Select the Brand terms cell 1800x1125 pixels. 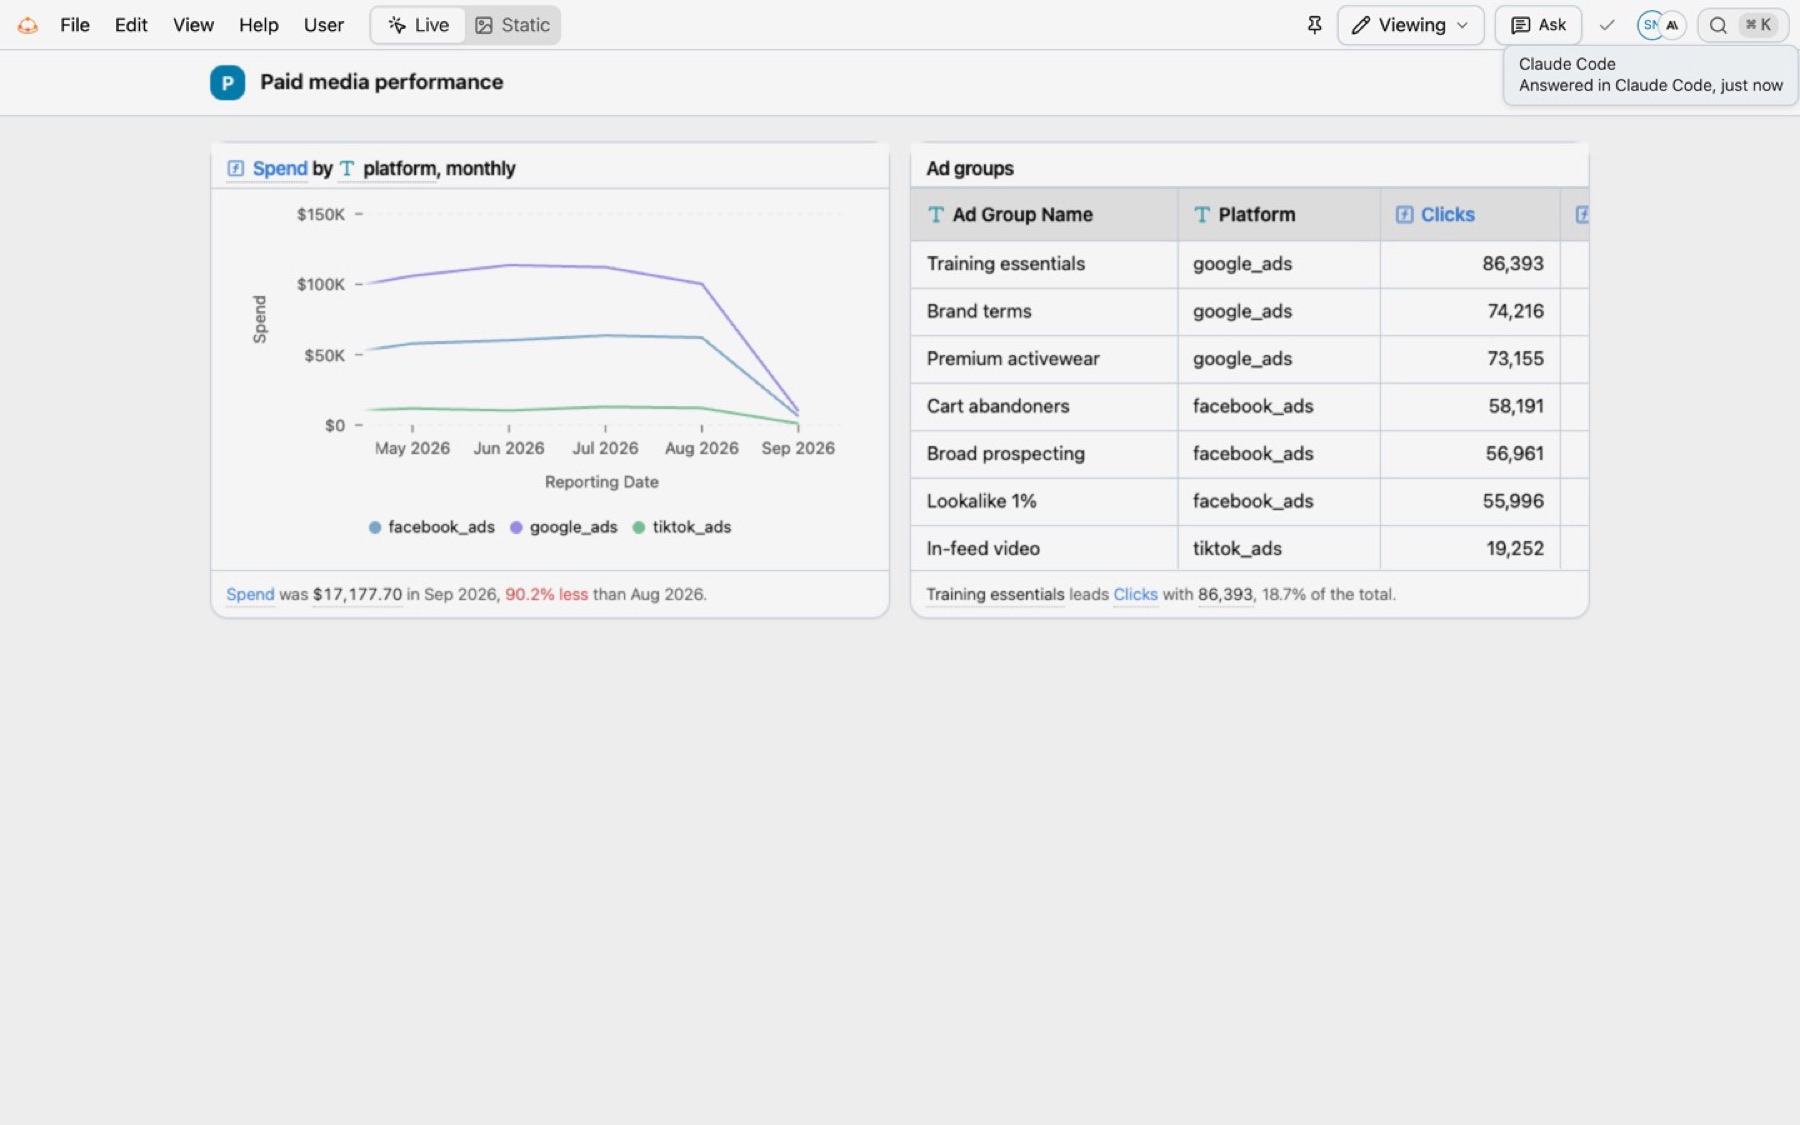pyautogui.click(x=1044, y=311)
